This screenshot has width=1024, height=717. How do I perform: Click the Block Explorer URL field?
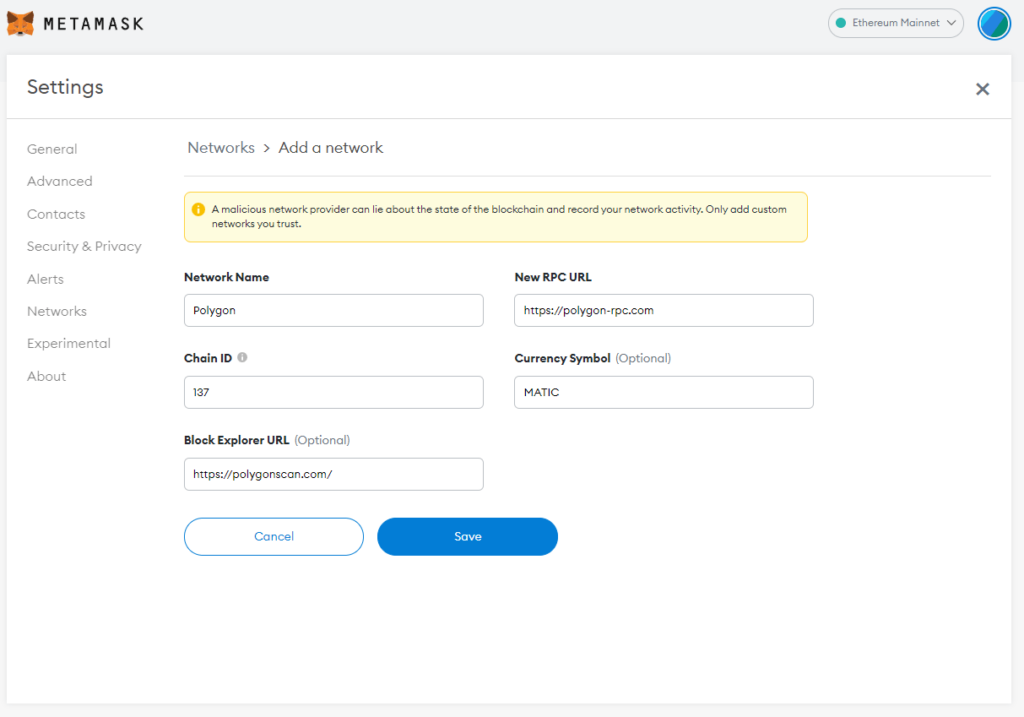[334, 474]
